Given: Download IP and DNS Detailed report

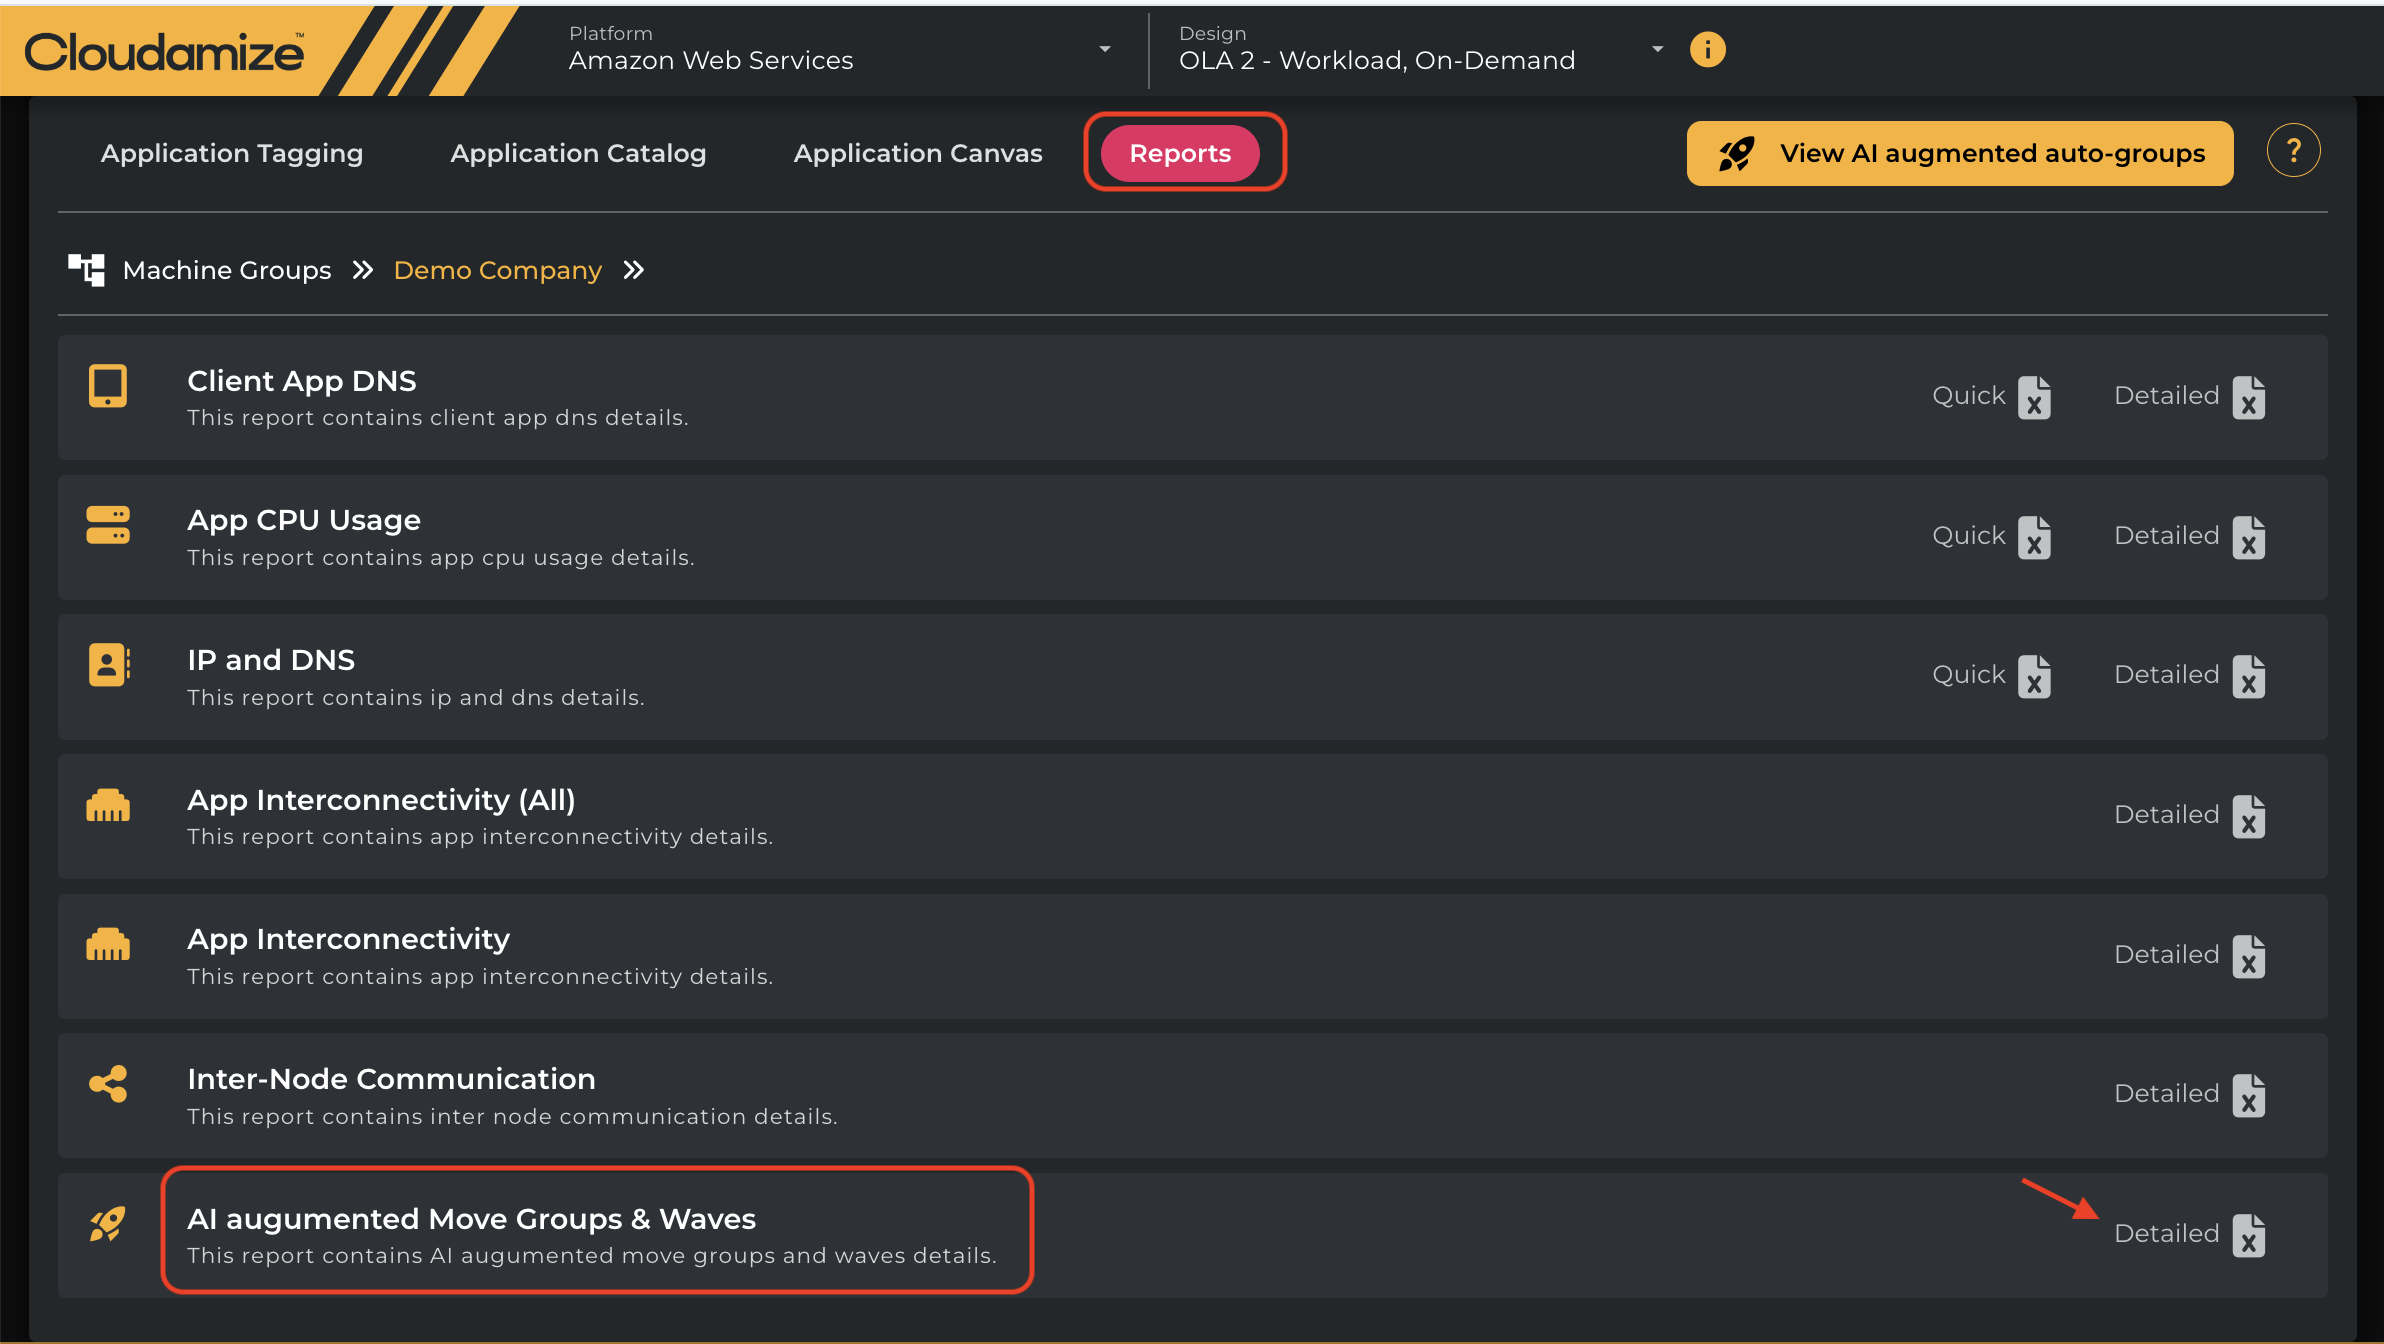Looking at the screenshot, I should (x=2166, y=675).
